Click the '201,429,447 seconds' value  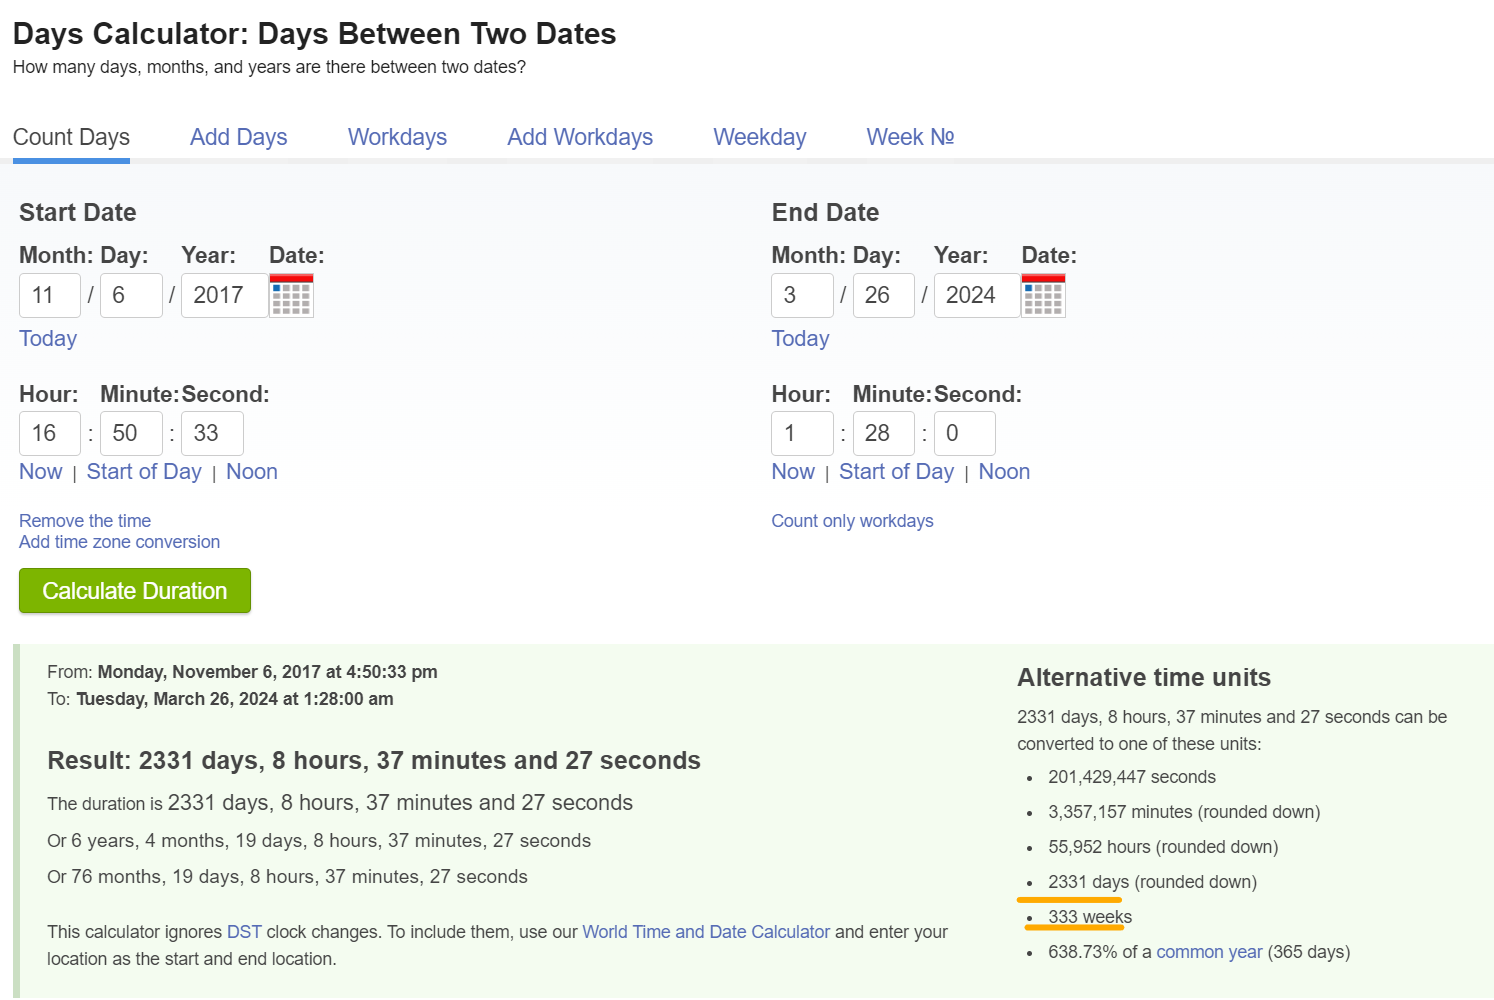1132,777
